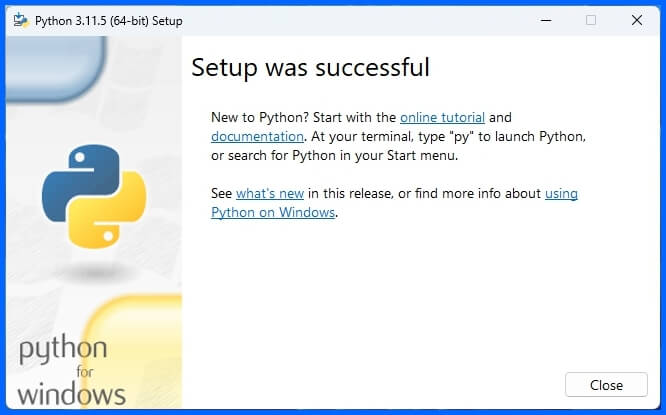Click the Close button
Screen dimensions: 666x415
pos(606,385)
